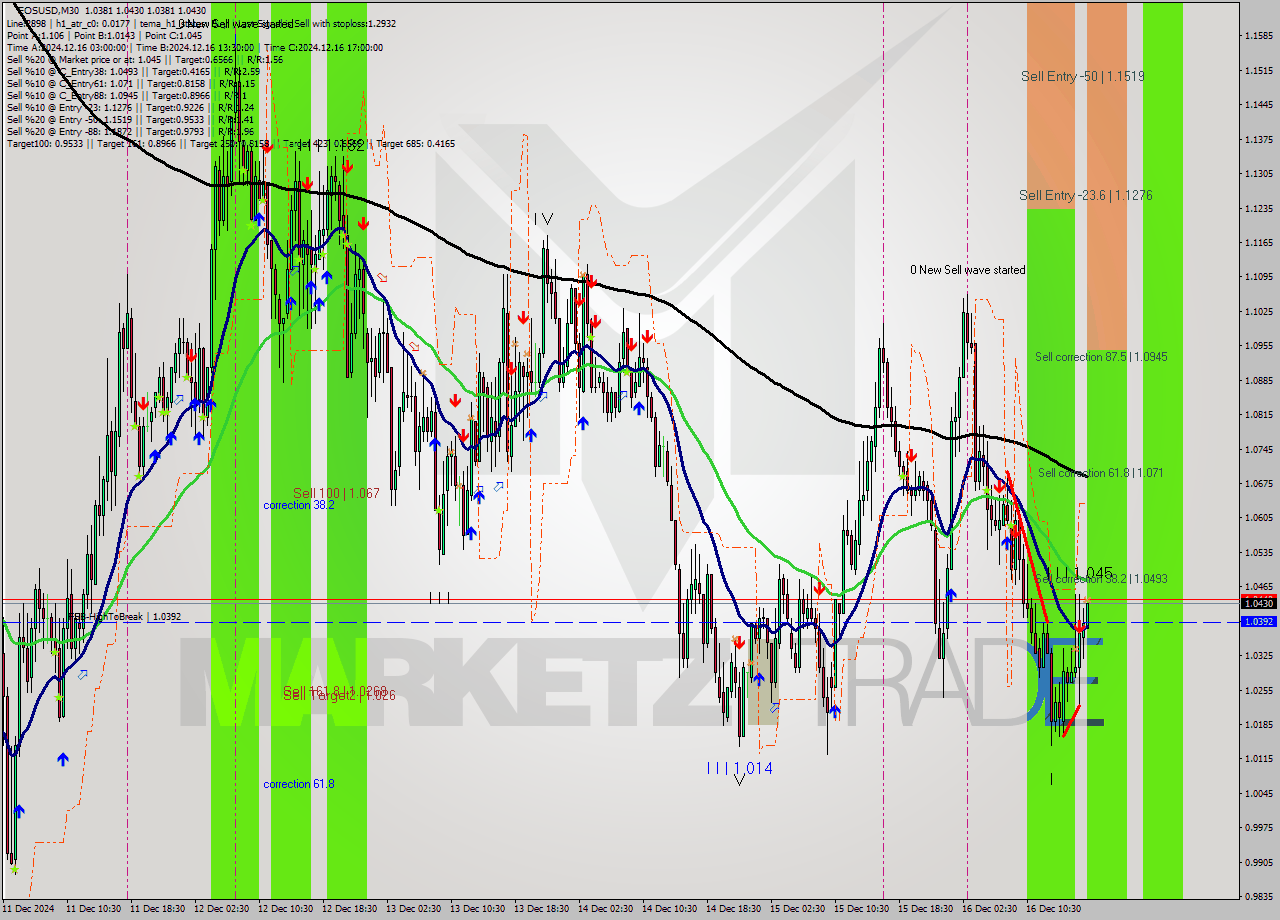Click the '16 Dec 02:30' time axis label
This screenshot has width=1280, height=920.
coord(990,909)
